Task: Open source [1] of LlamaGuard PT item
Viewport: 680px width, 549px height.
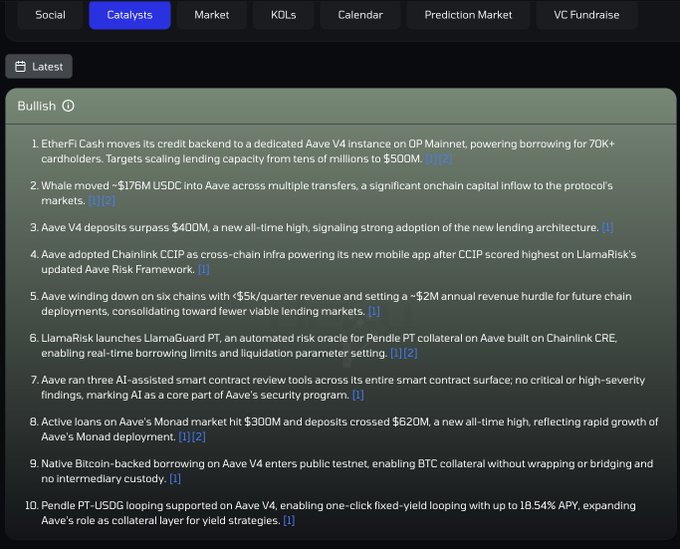Action: tap(396, 353)
